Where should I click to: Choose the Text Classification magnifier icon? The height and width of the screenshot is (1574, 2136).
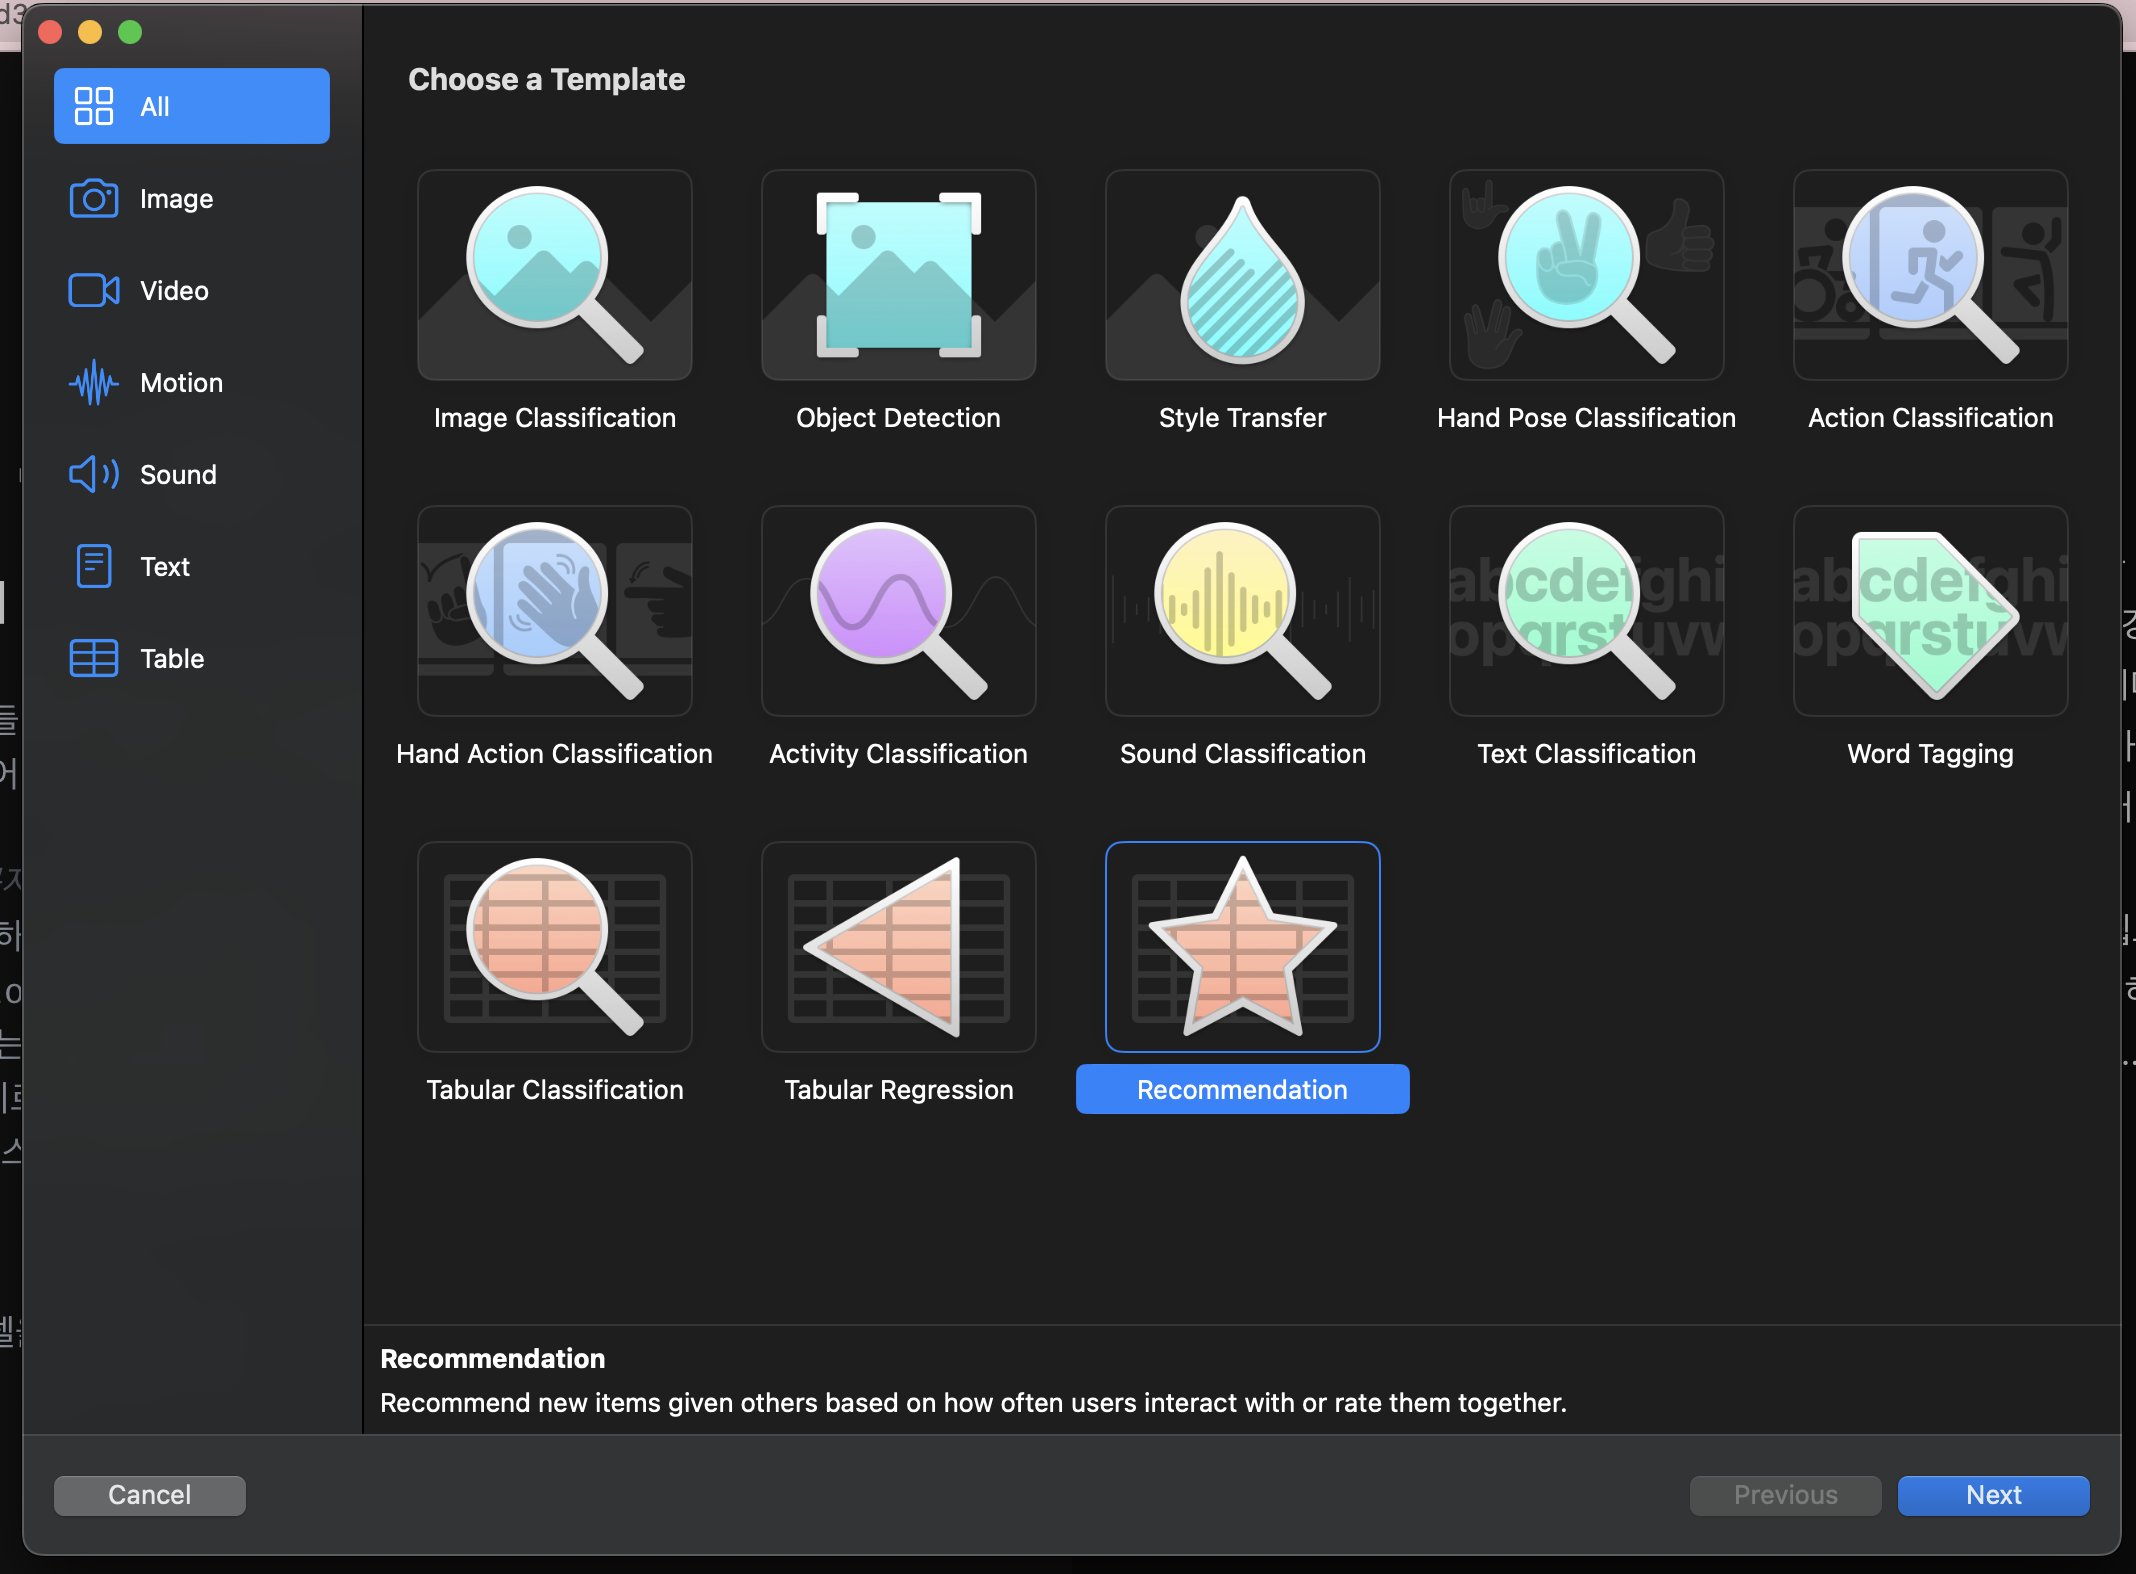(1587, 611)
